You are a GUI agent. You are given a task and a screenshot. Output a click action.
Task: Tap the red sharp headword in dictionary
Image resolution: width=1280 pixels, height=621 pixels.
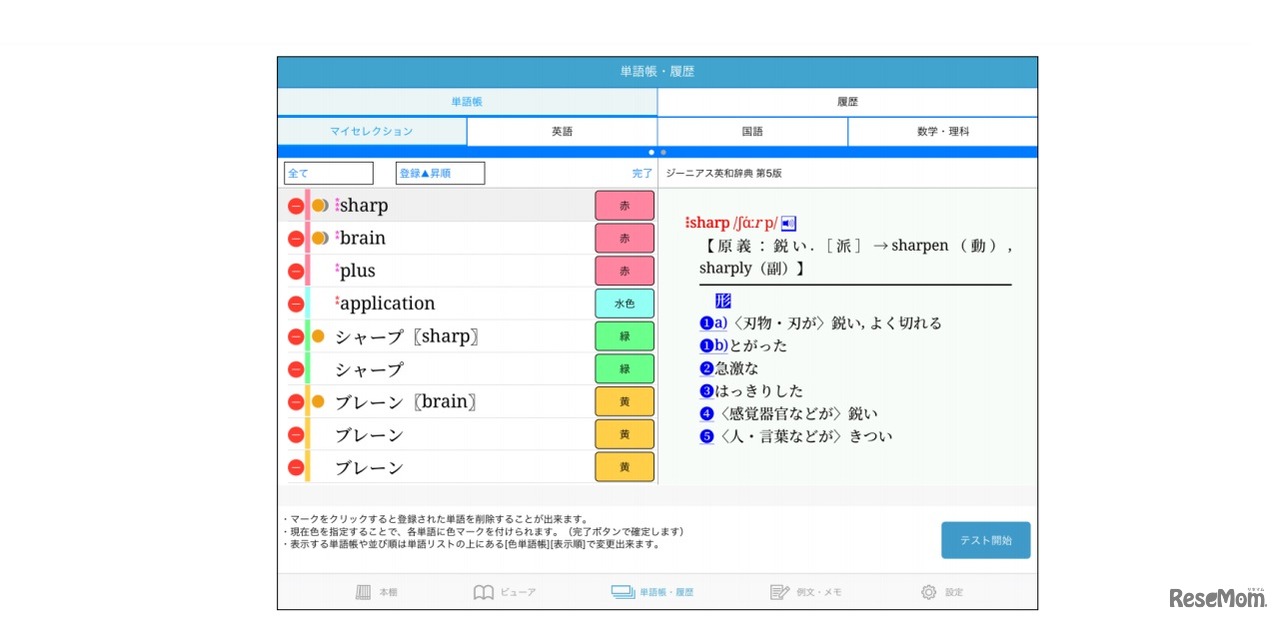pyautogui.click(x=708, y=223)
